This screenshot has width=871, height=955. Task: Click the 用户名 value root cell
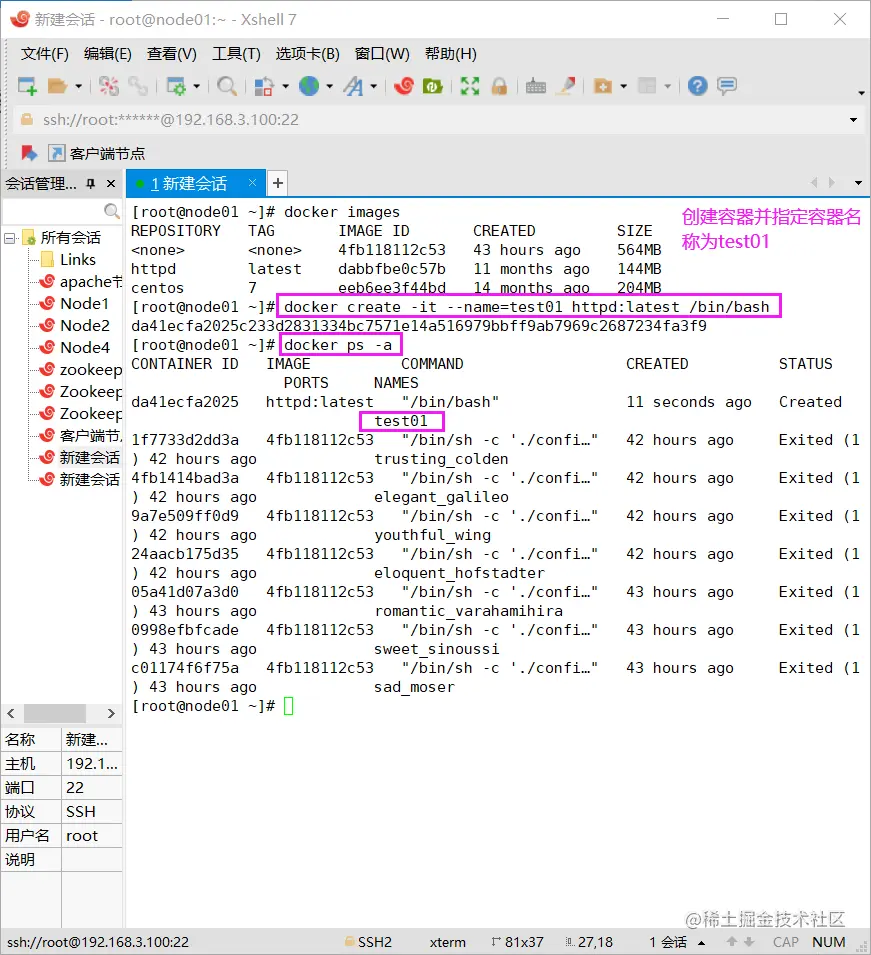(92, 836)
